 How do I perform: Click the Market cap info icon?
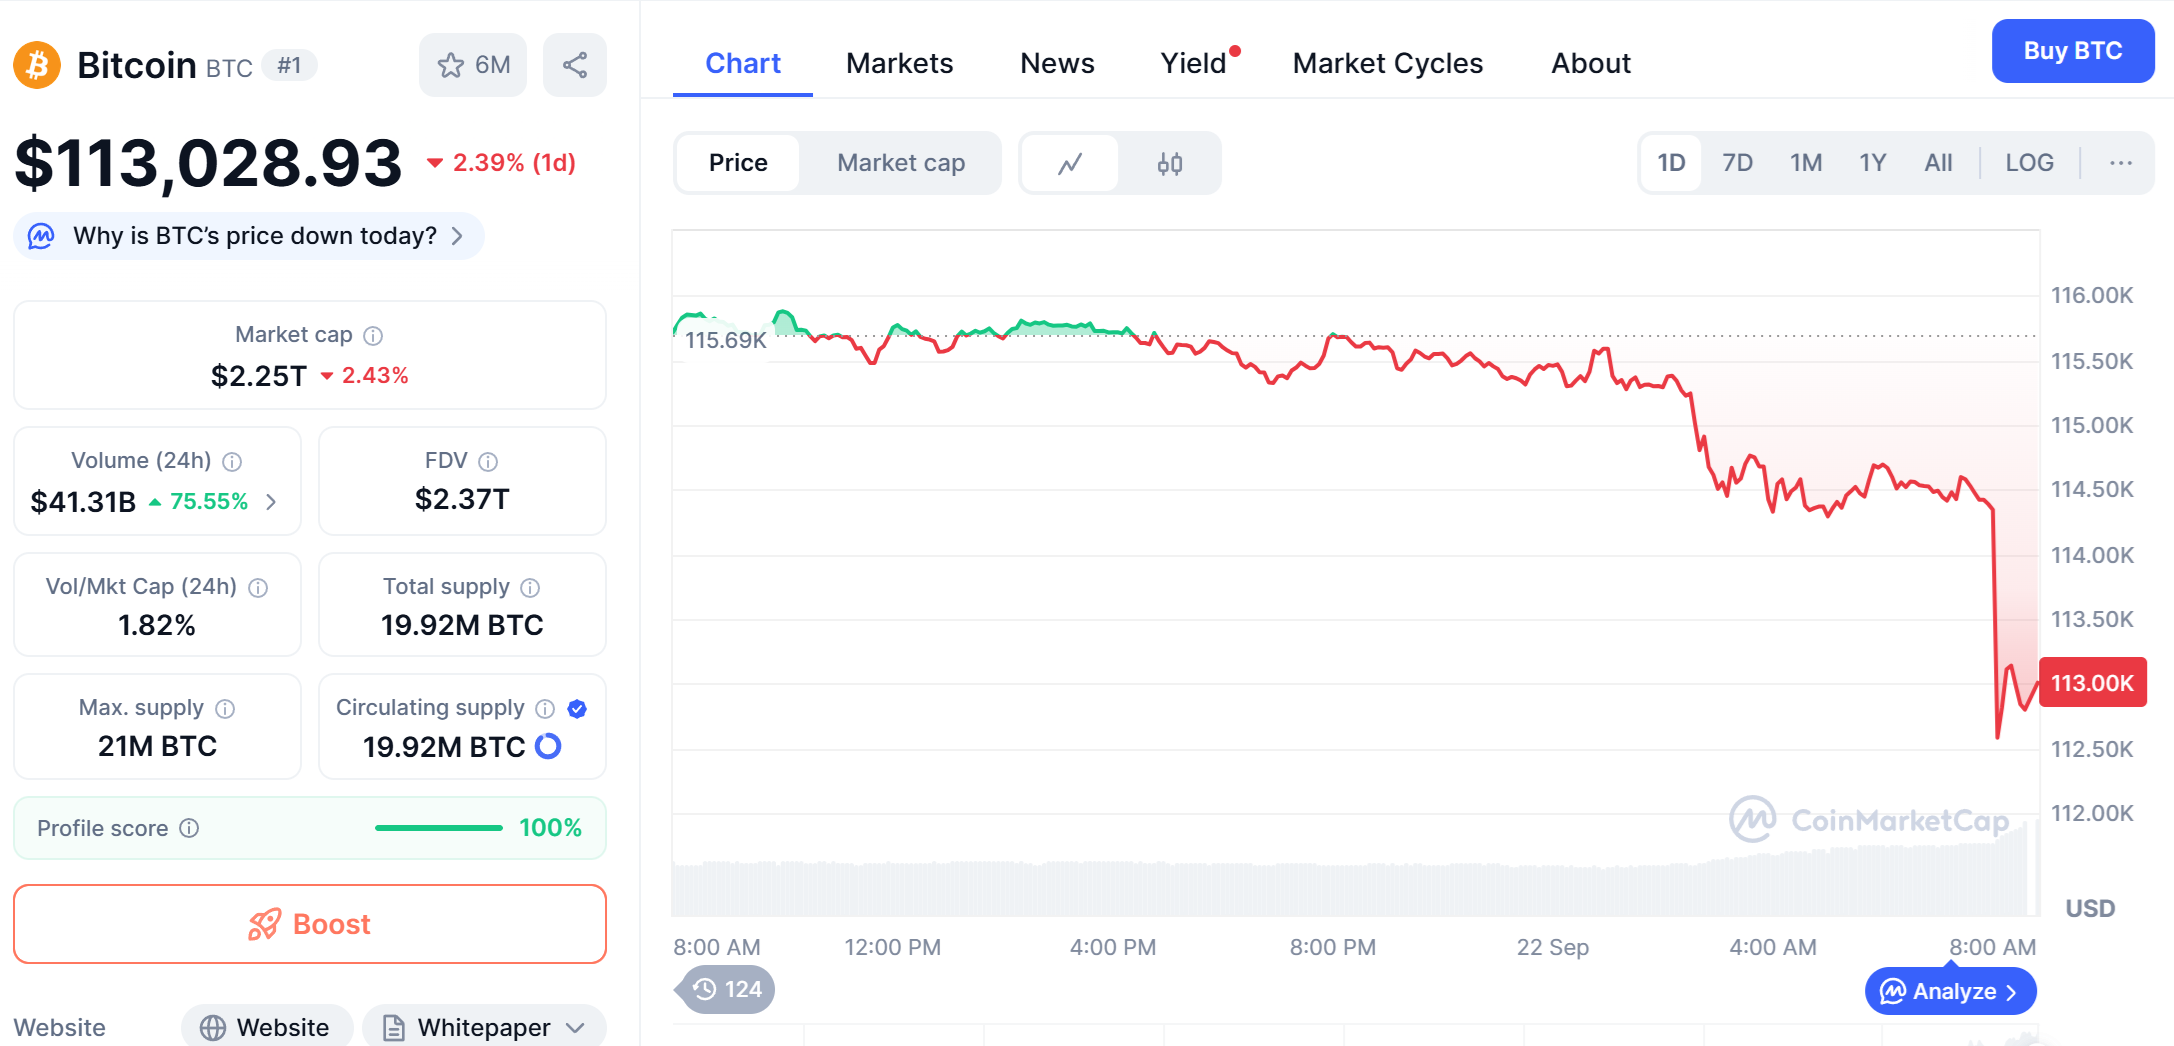click(373, 336)
